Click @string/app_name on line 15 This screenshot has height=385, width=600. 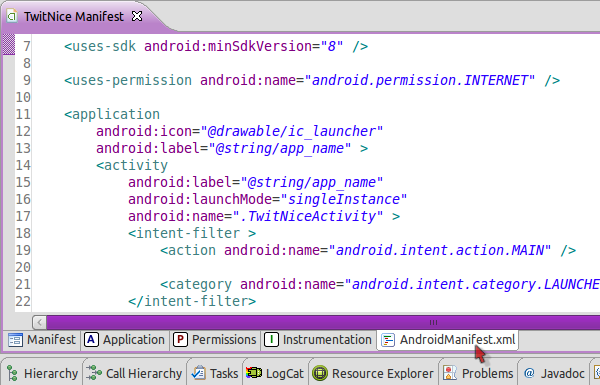click(x=312, y=182)
